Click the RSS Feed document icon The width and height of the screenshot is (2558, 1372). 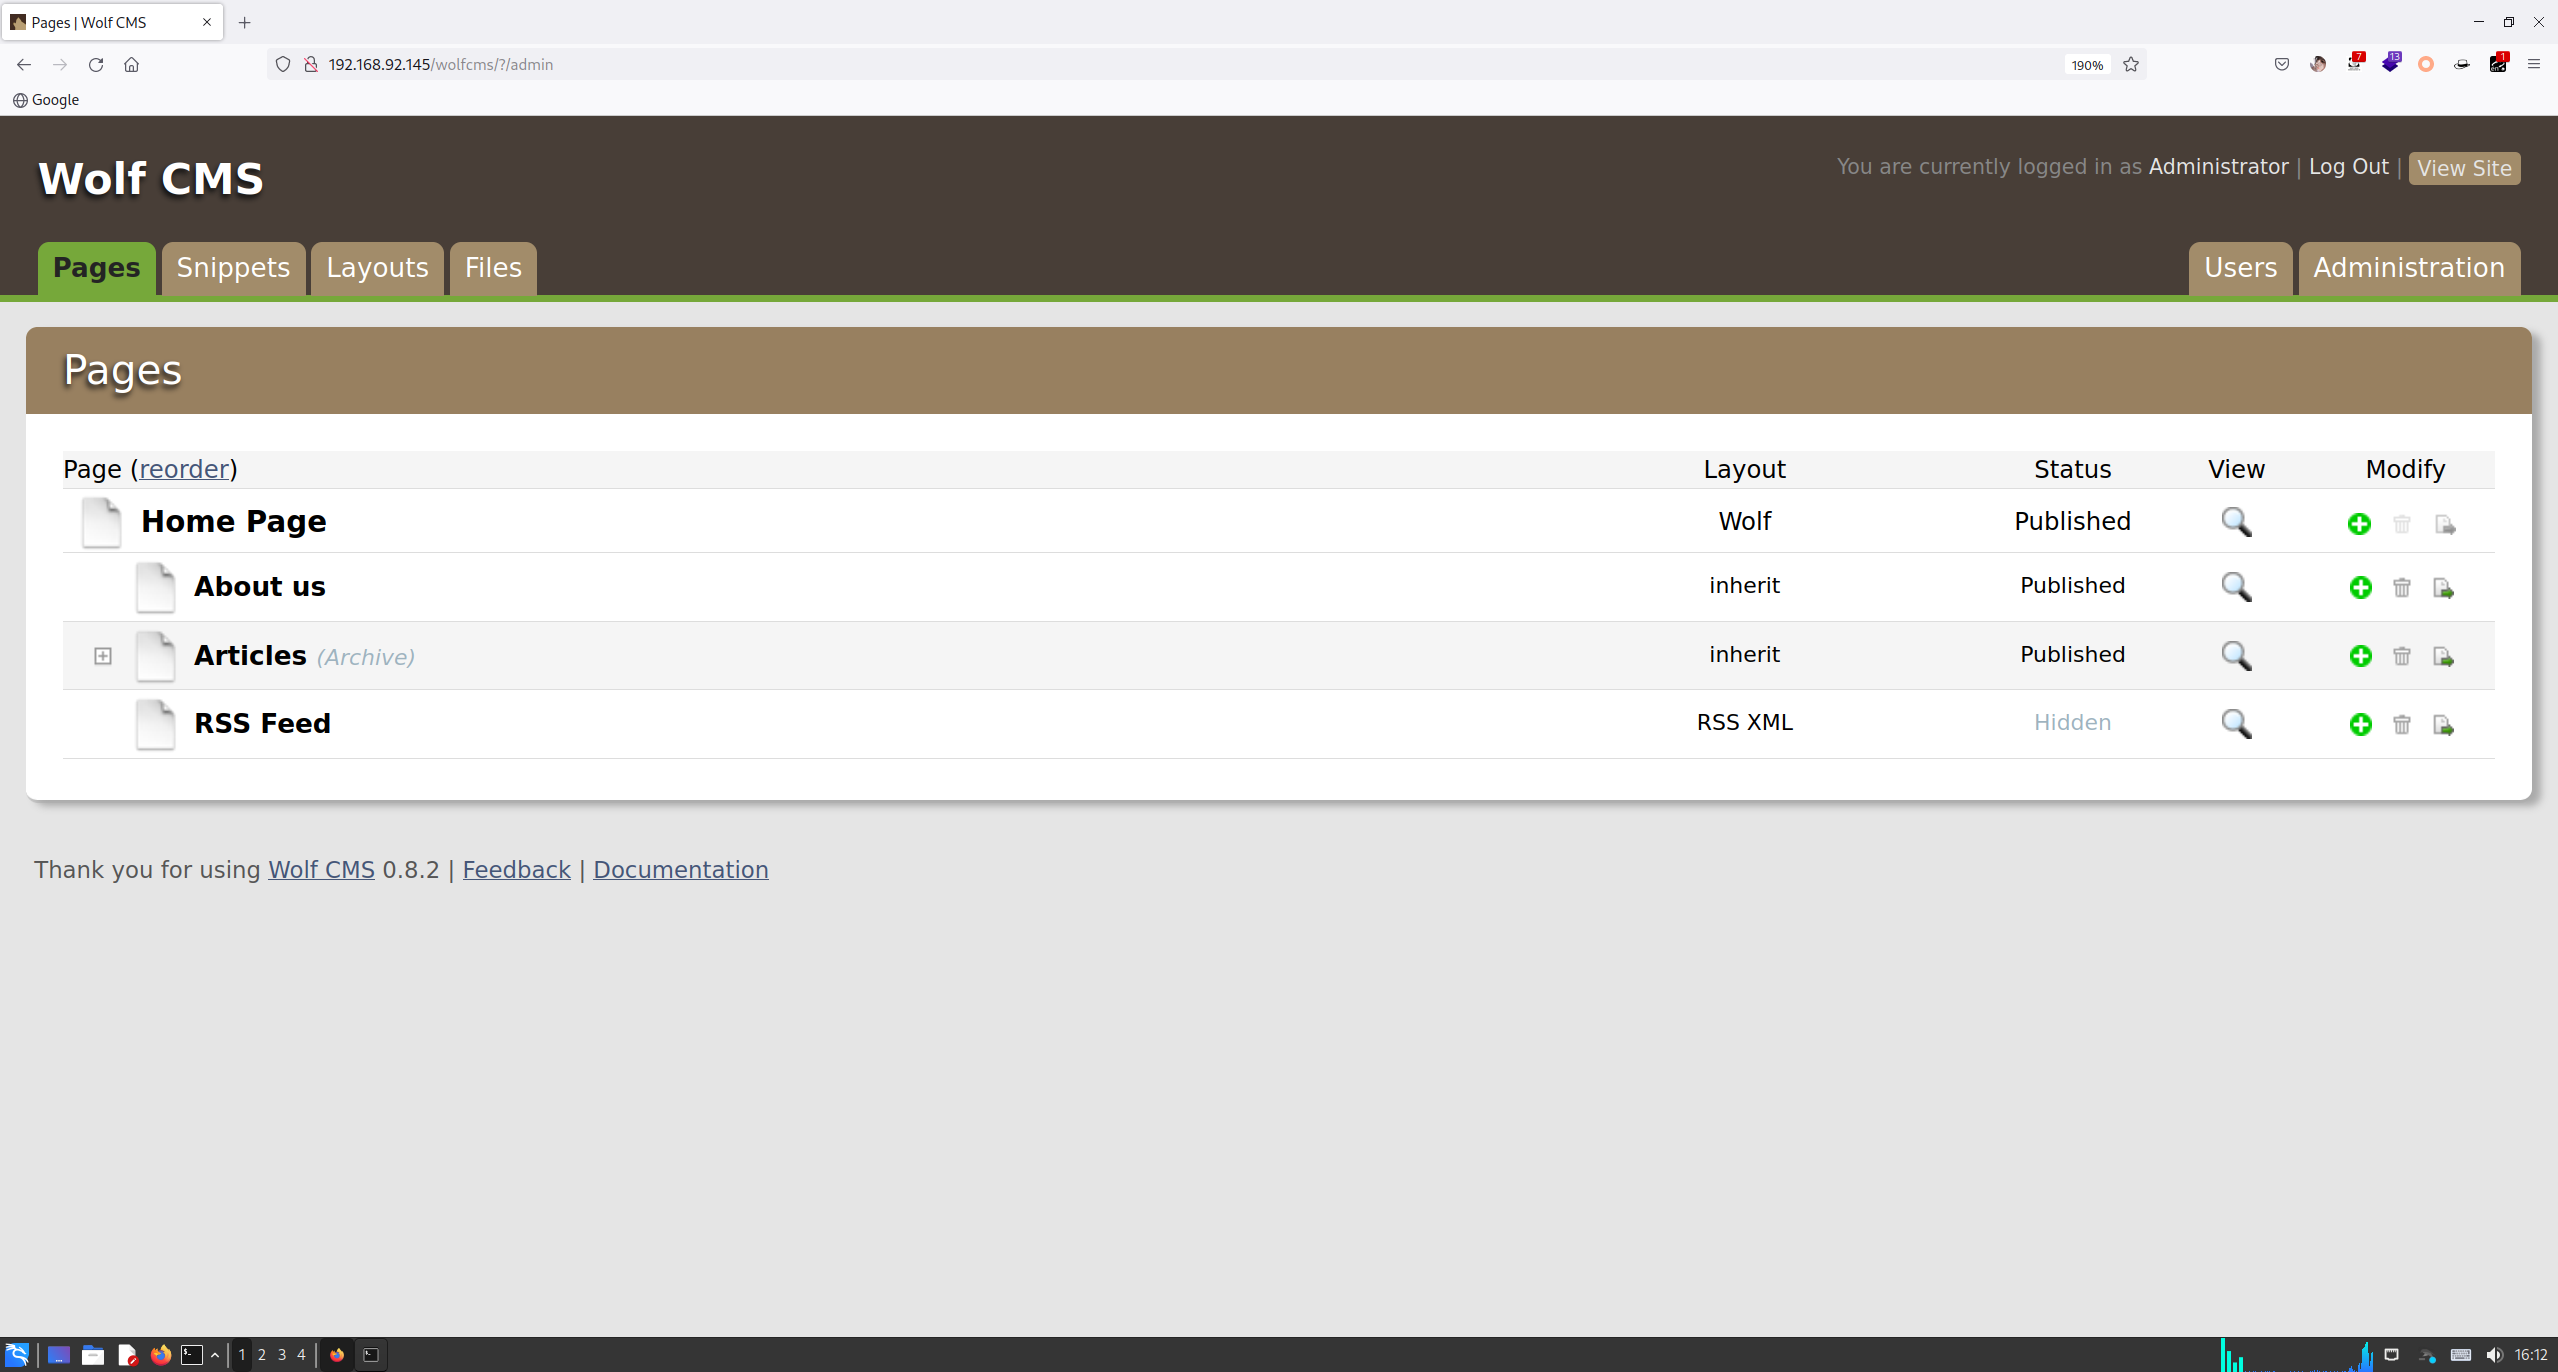[x=155, y=724]
